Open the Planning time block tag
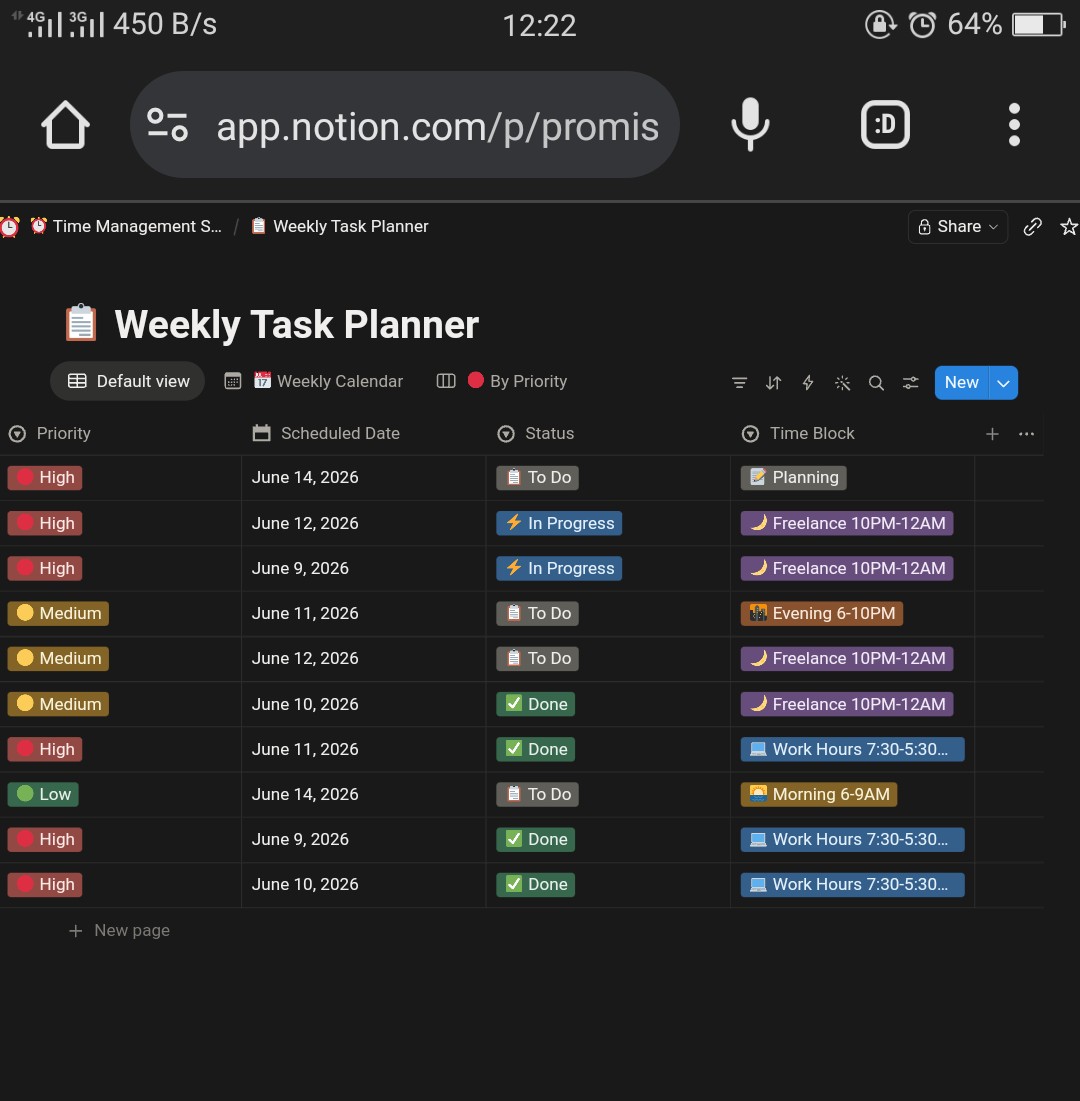This screenshot has width=1080, height=1101. [793, 477]
